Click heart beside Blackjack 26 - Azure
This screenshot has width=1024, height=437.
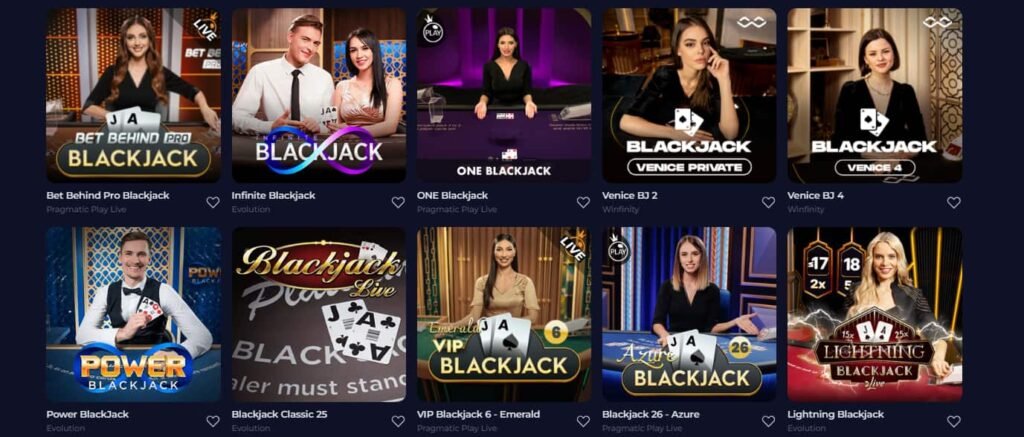coord(769,421)
